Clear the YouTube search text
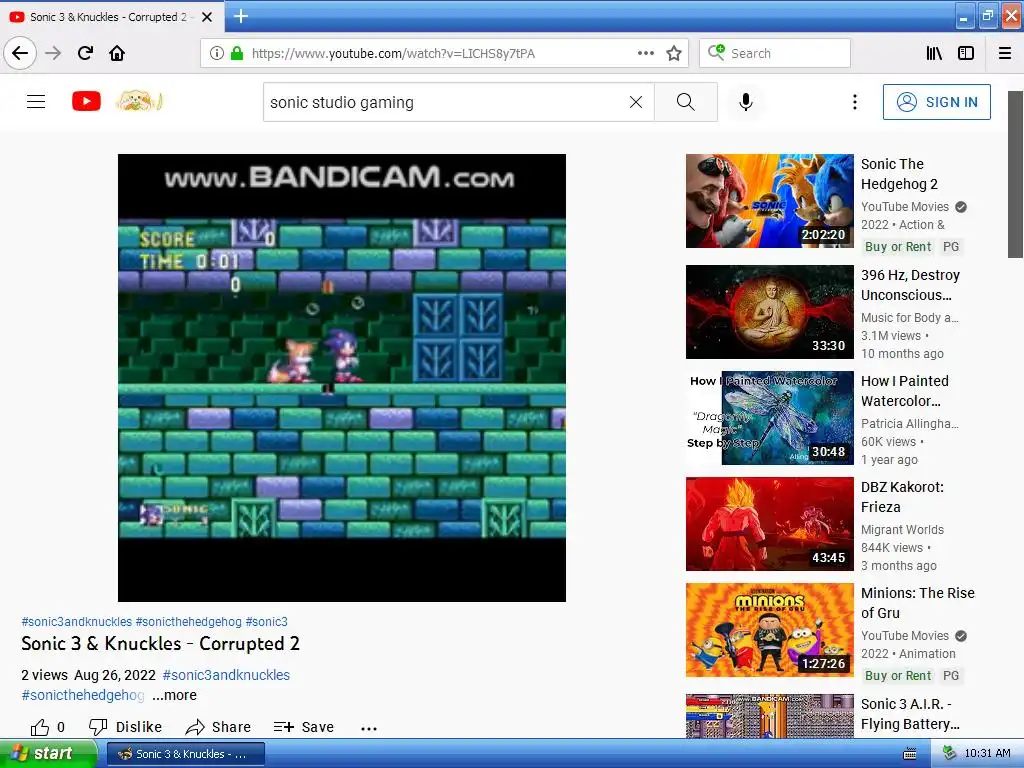 635,102
